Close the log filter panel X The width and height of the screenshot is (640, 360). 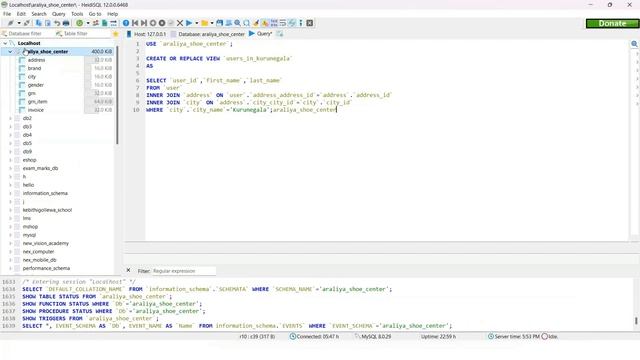click(x=128, y=270)
